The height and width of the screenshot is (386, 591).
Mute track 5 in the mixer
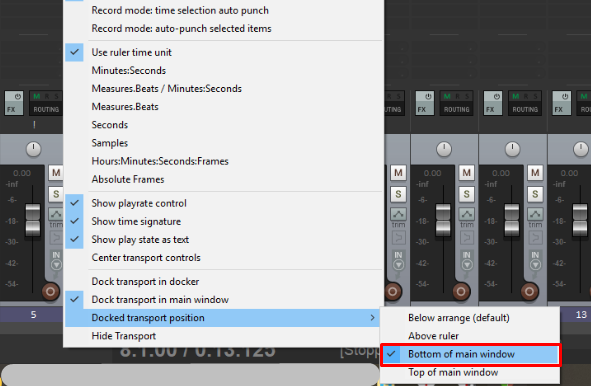coord(56,173)
